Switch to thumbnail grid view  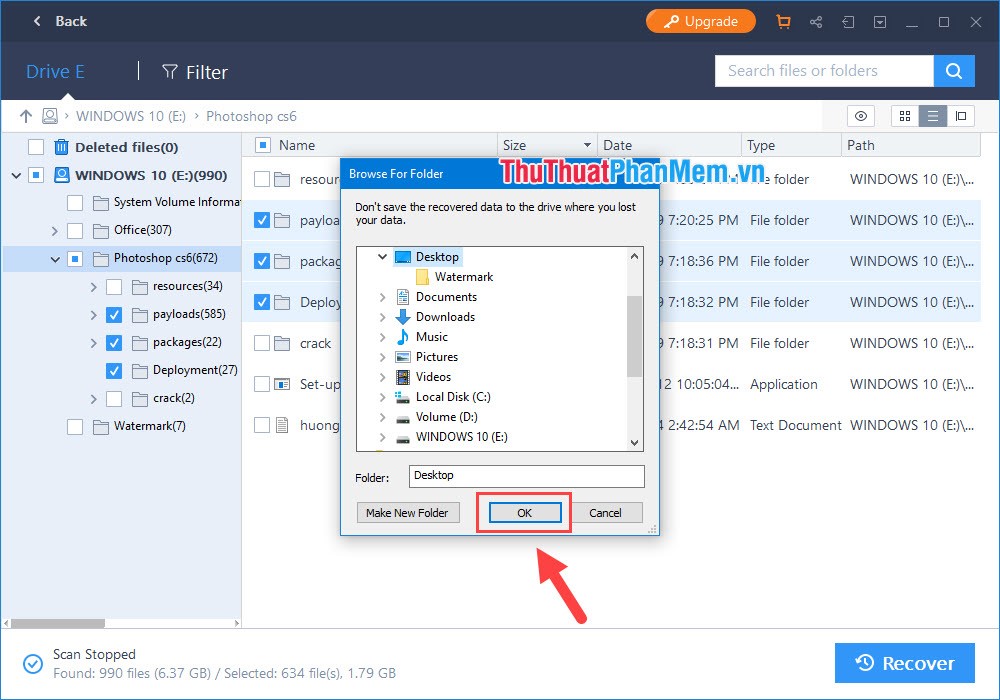(904, 116)
